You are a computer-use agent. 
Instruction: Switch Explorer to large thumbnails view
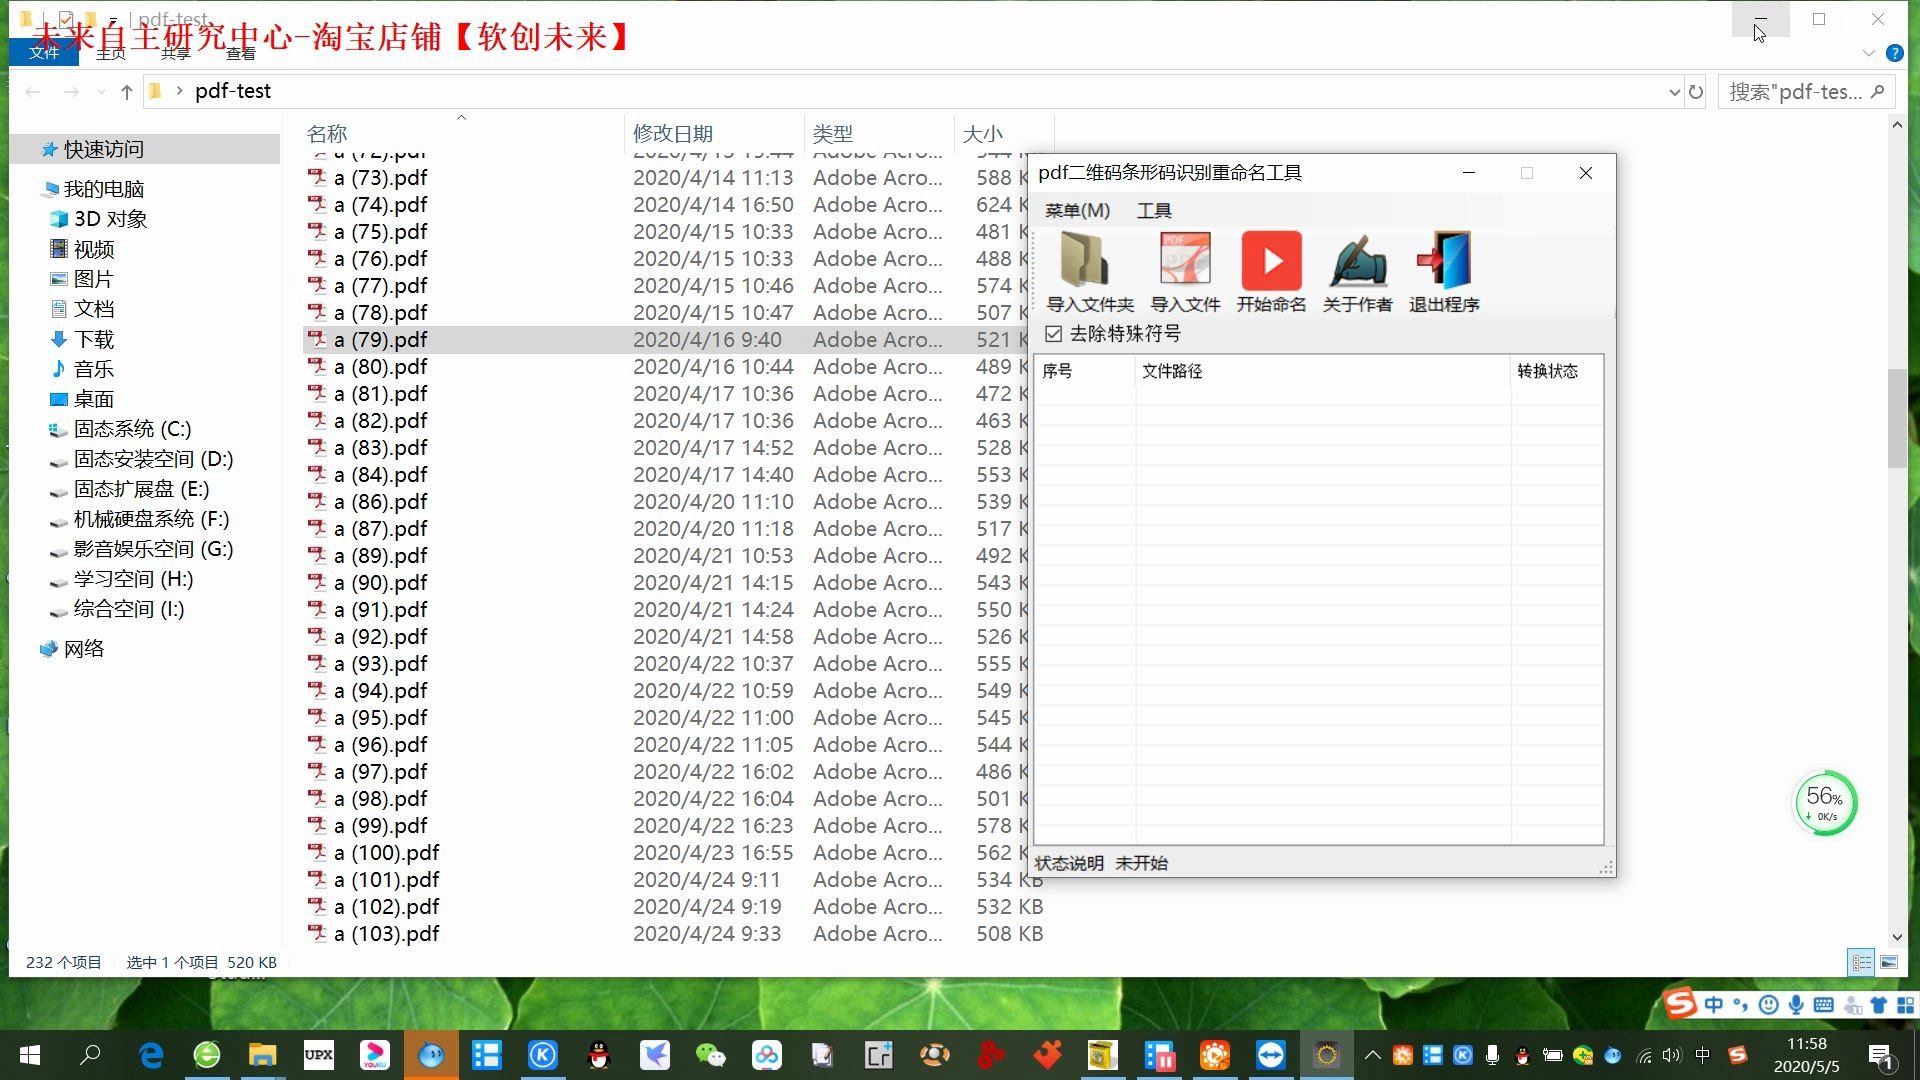[1889, 962]
